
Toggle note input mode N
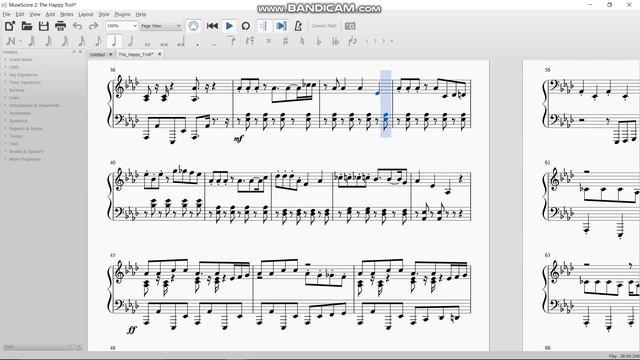point(11,41)
